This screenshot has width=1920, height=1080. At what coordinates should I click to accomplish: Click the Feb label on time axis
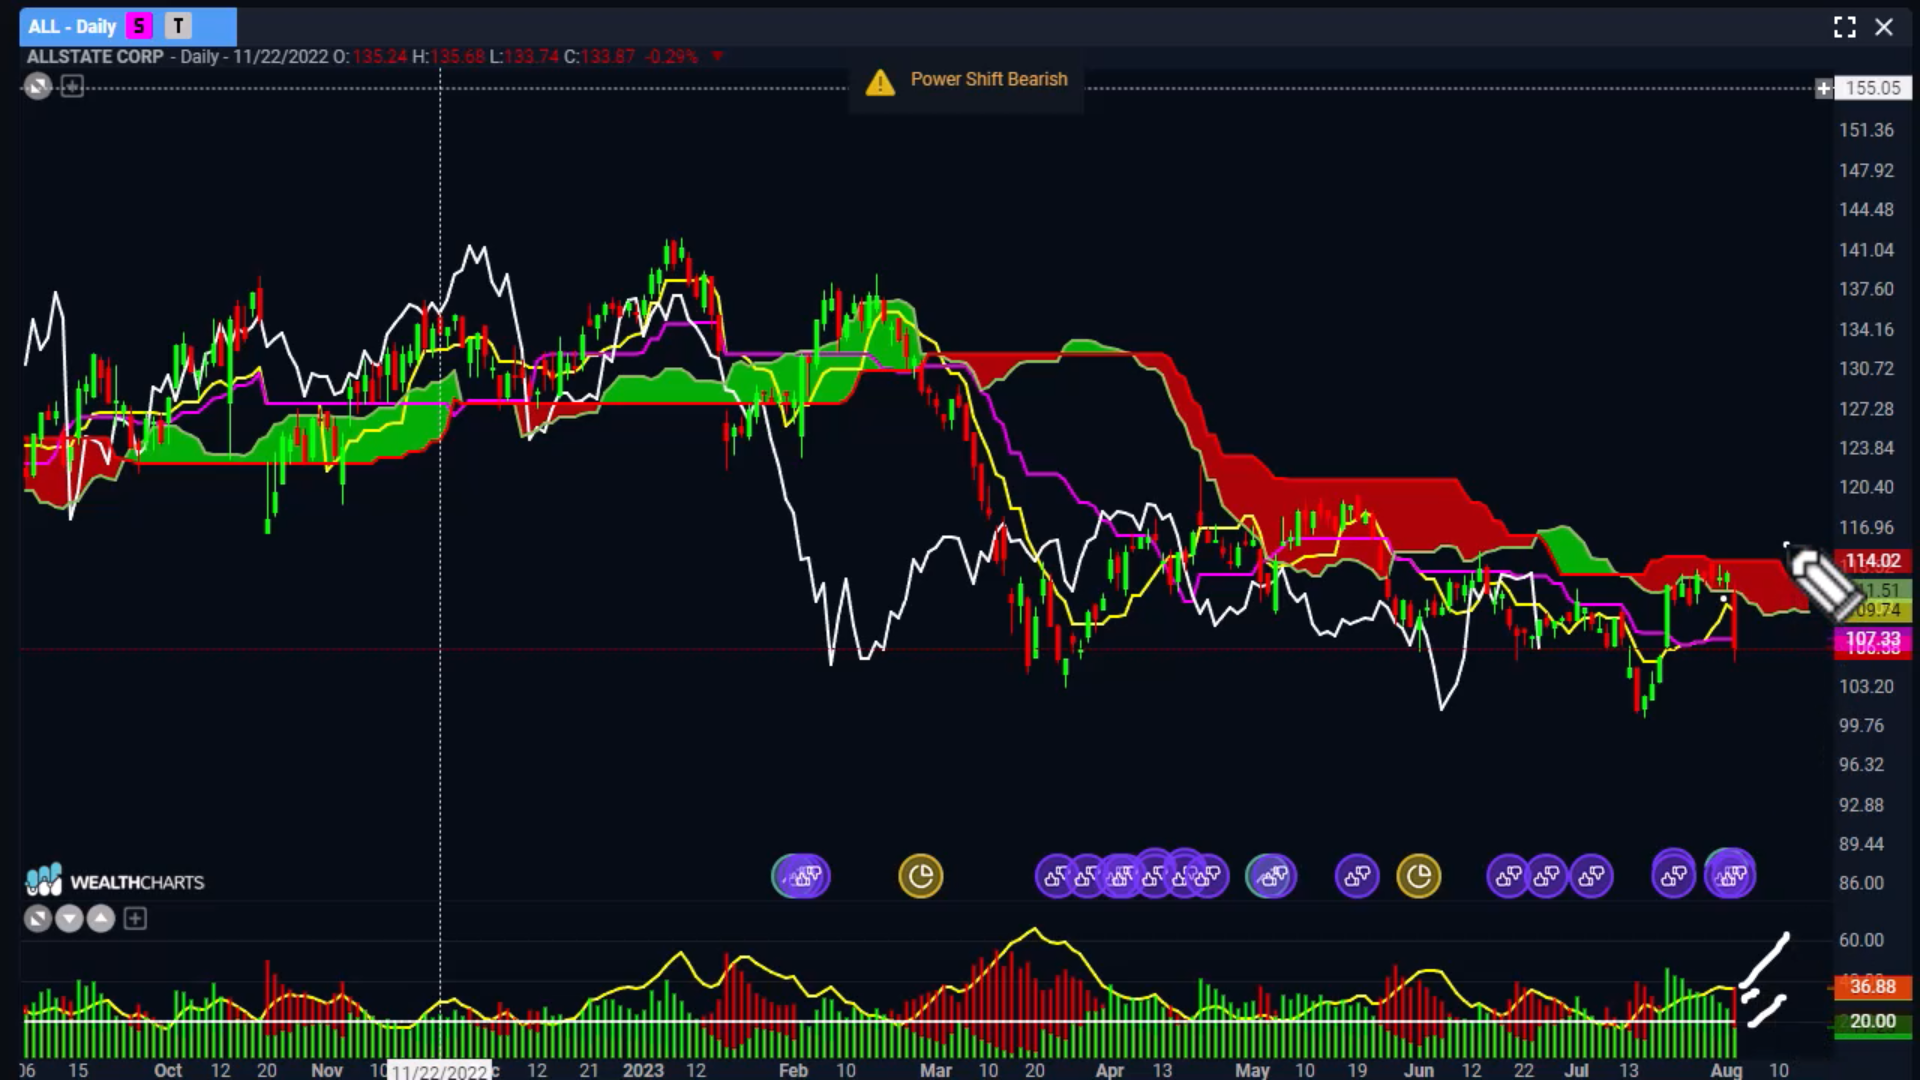[793, 1070]
